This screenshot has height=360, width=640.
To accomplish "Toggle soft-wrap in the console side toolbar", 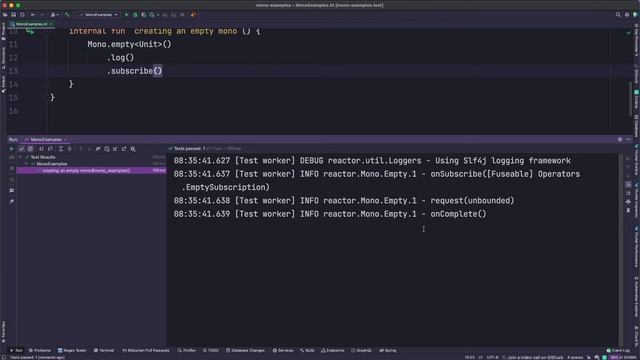I will tap(628, 184).
